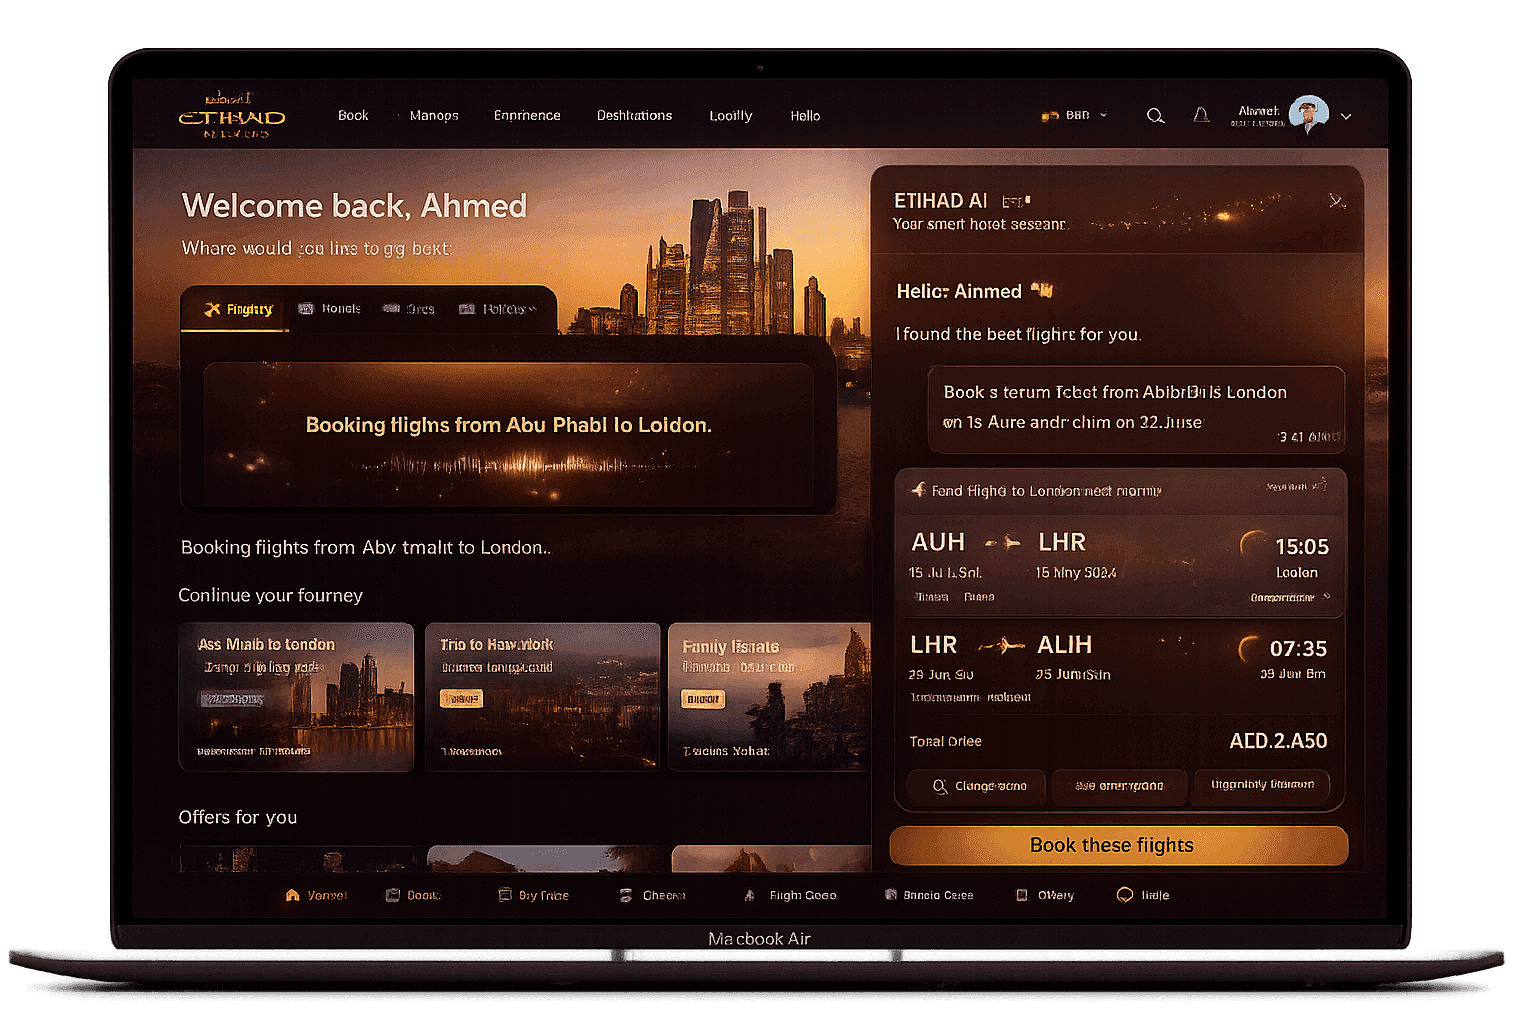The width and height of the screenshot is (1536, 1024).
Task: Switch to the Hotels tab
Action: coord(330,309)
